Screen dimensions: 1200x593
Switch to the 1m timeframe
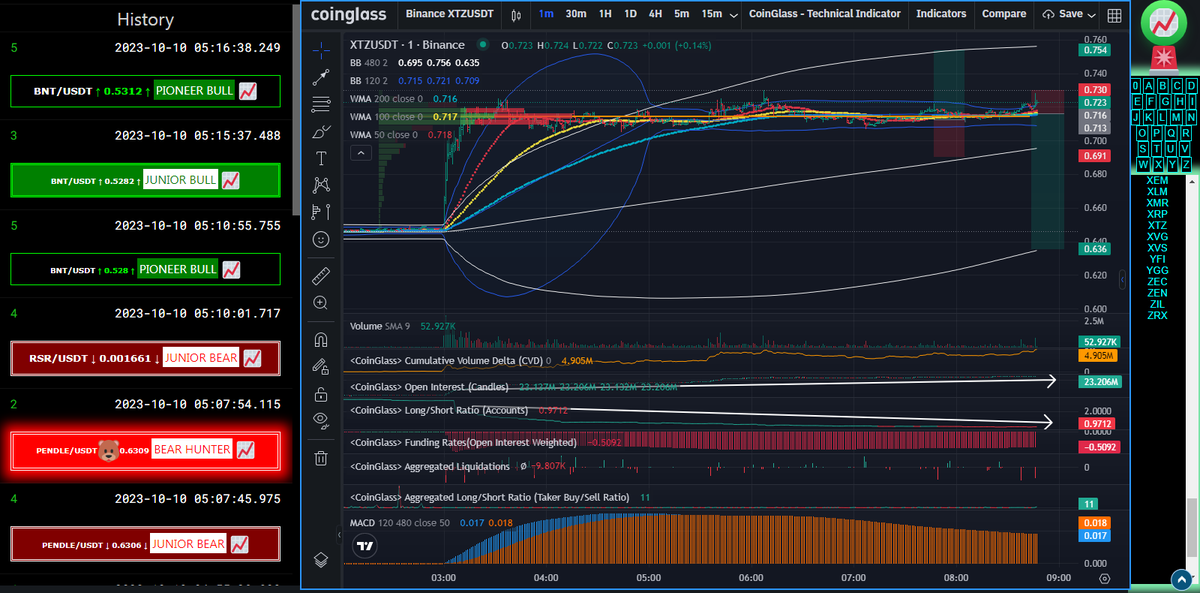[546, 14]
